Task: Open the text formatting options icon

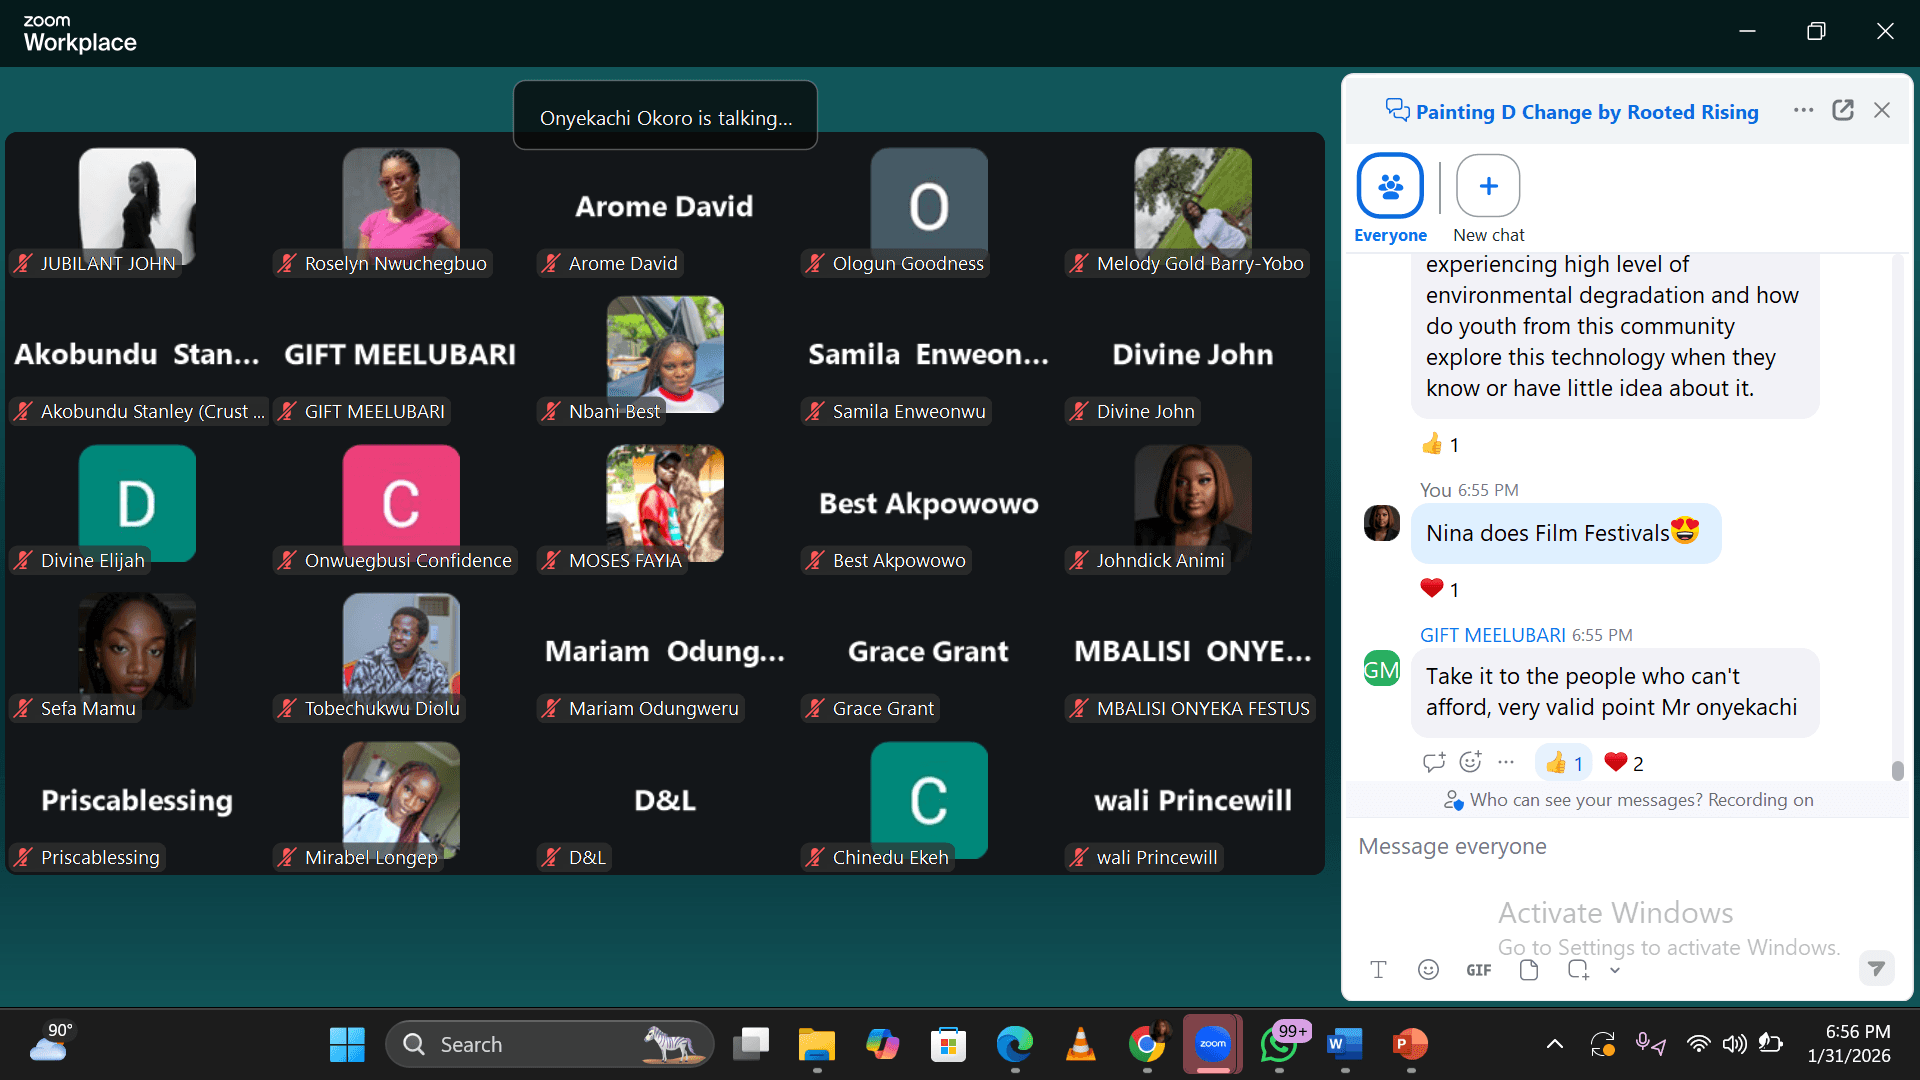Action: click(x=1378, y=969)
